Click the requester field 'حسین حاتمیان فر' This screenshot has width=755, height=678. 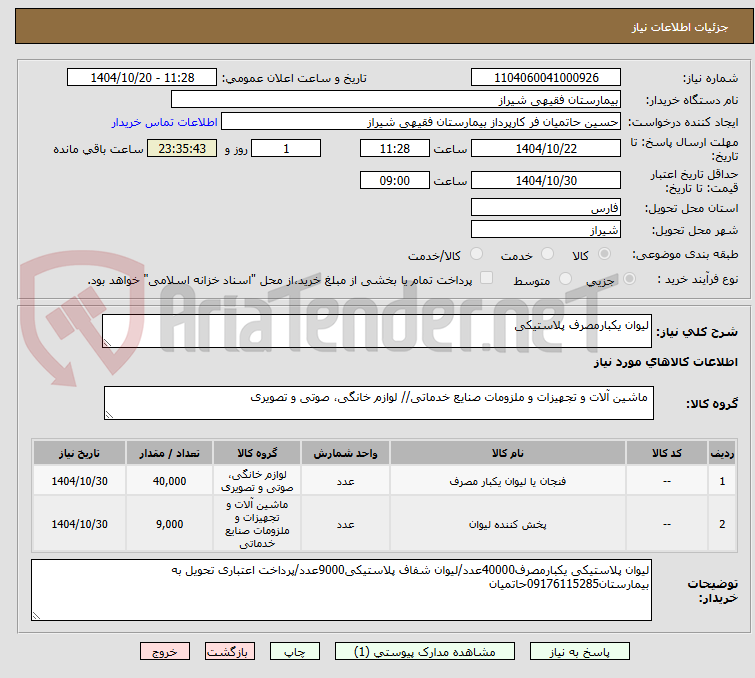pos(421,122)
